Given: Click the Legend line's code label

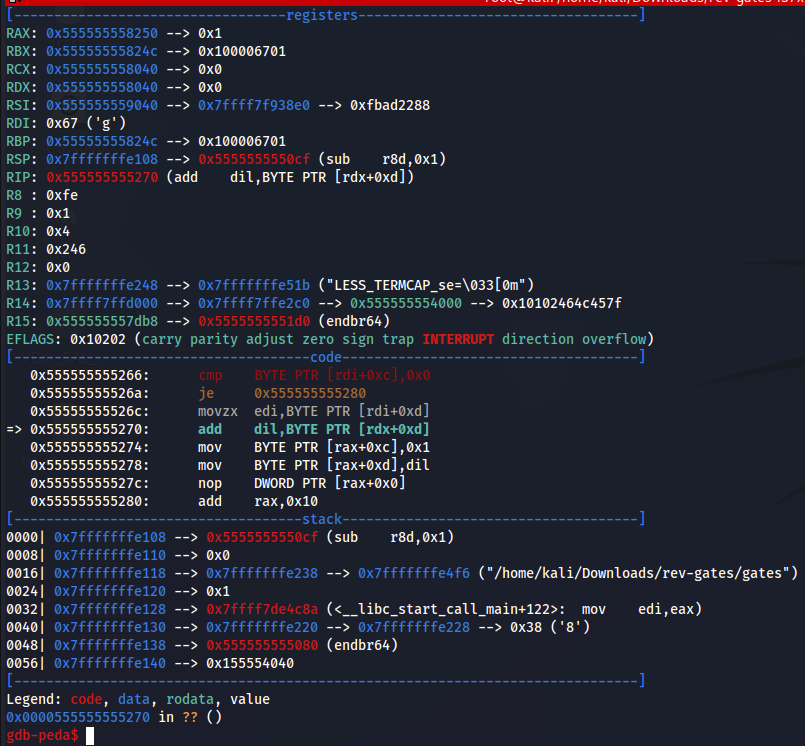Looking at the screenshot, I should [86, 699].
